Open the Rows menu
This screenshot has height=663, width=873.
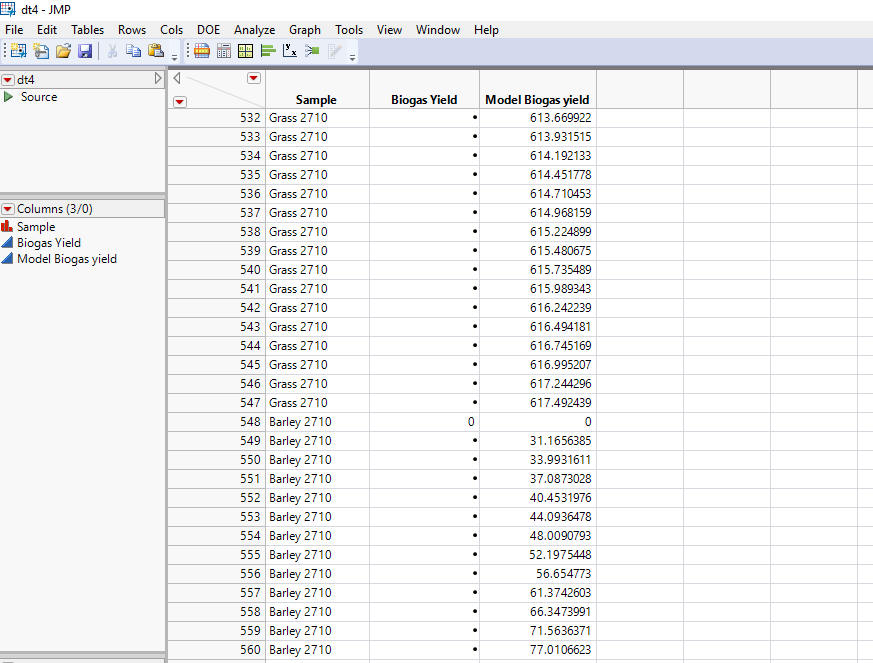pyautogui.click(x=132, y=30)
